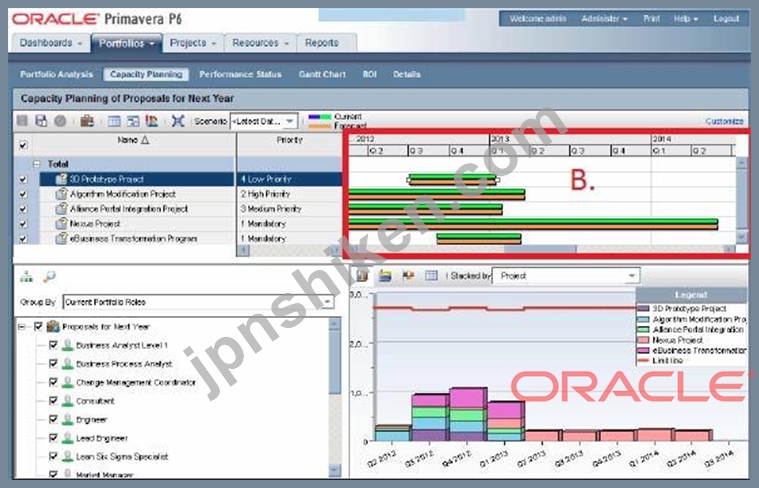Screen dimensions: 759x488
Task: Sort by the Name column header
Action: point(133,140)
